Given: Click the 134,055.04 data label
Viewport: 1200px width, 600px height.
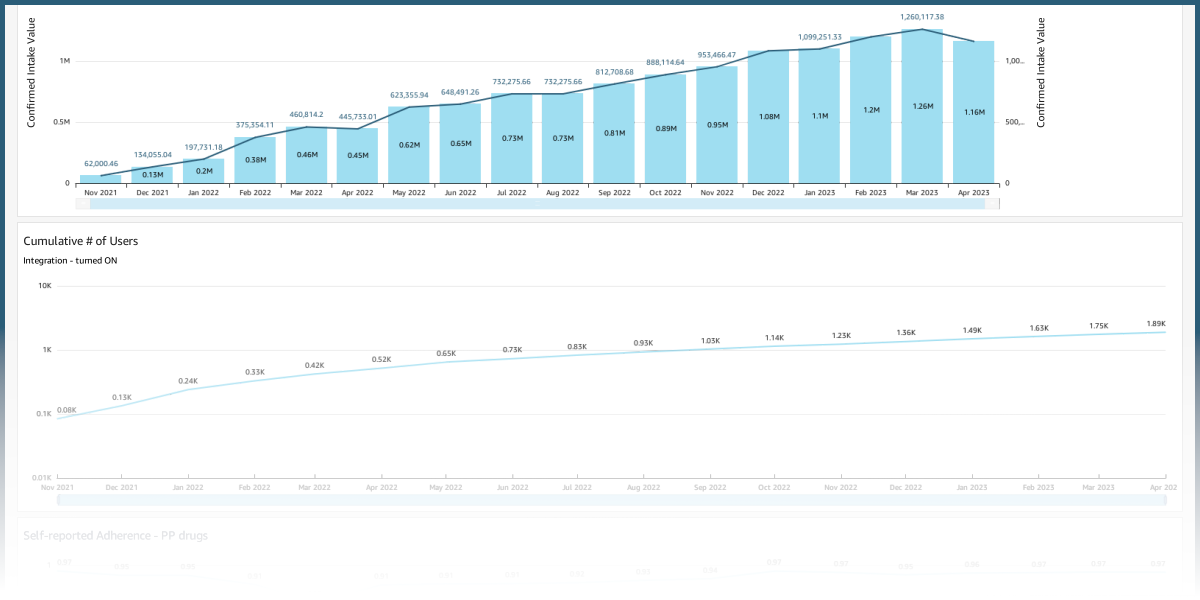Looking at the screenshot, I should (152, 155).
